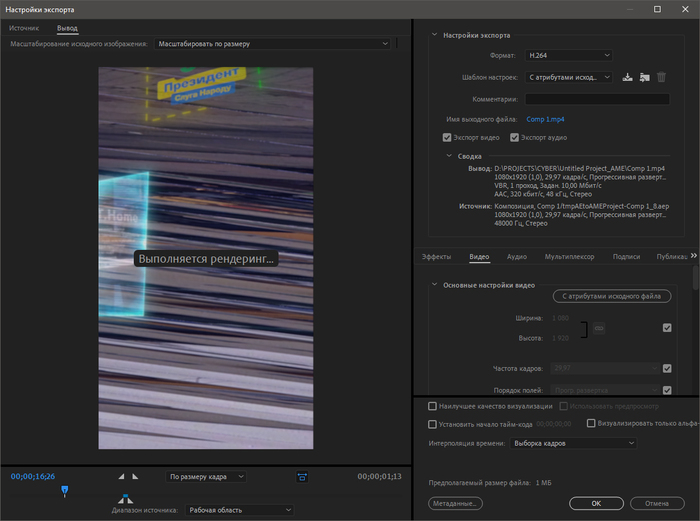Open the Интерполяция времени dropdown
Image resolution: width=700 pixels, height=521 pixels.
click(x=572, y=442)
